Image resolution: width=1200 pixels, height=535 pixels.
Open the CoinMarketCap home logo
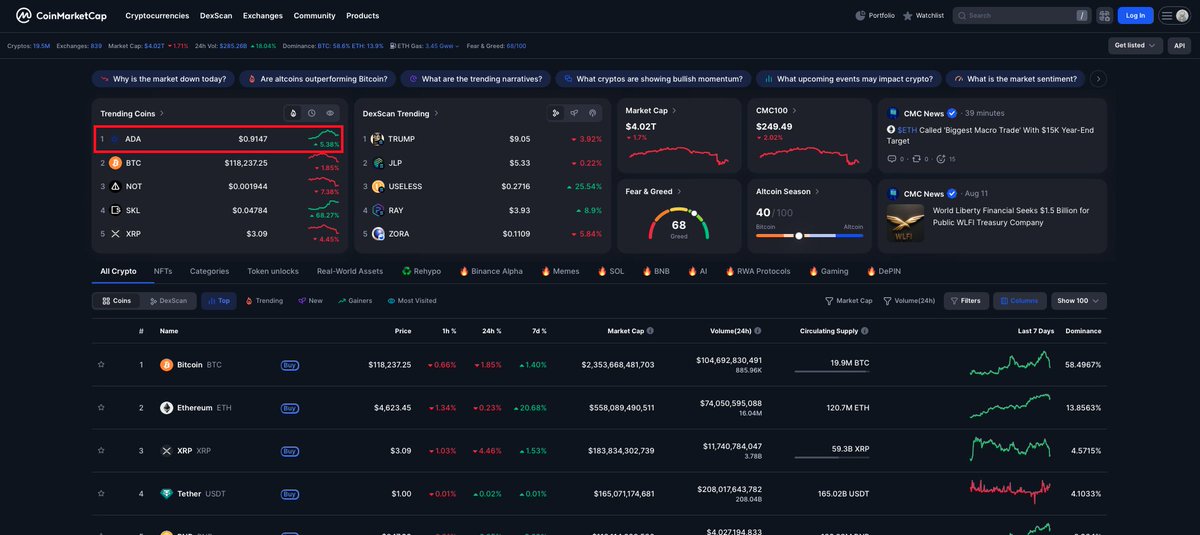[61, 16]
